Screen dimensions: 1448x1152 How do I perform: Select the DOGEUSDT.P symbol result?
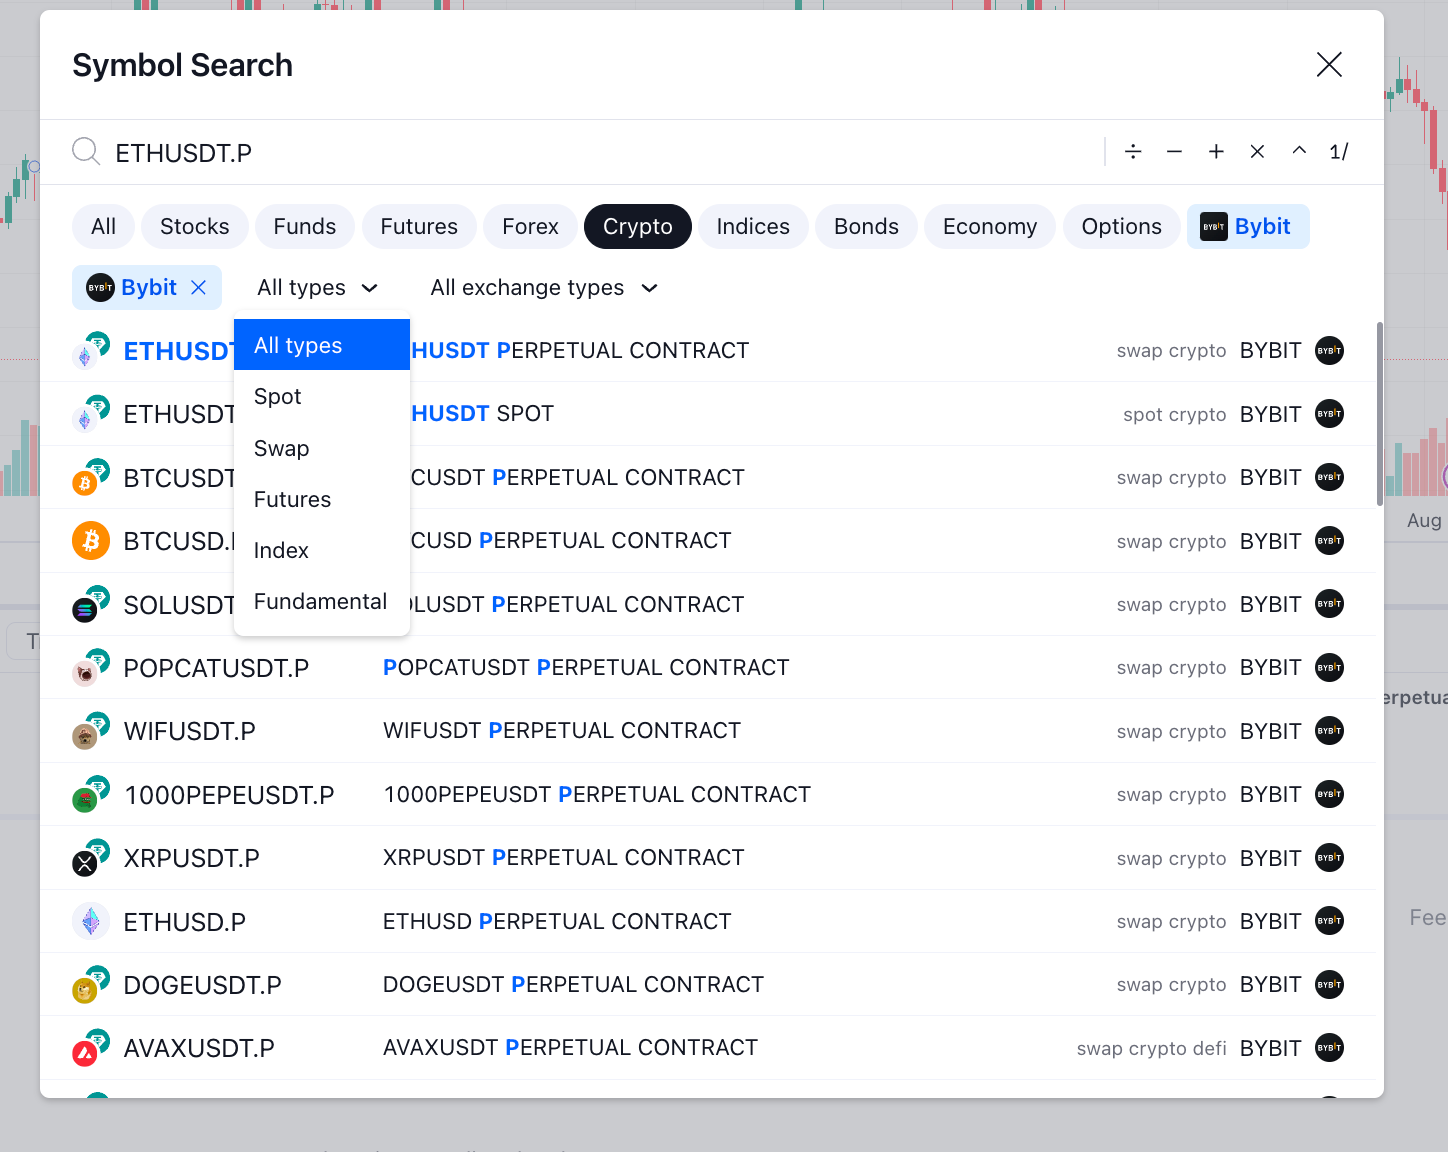(708, 985)
